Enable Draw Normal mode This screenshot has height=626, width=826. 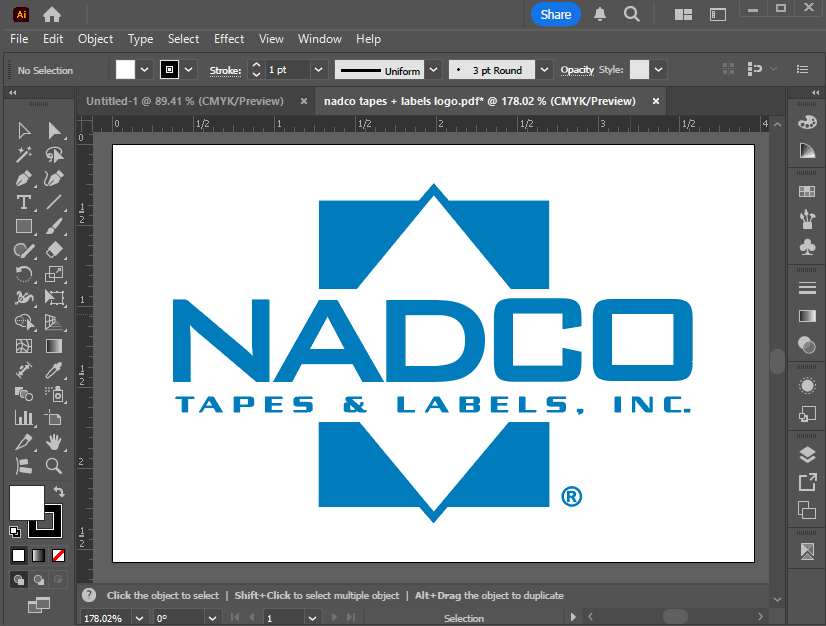tap(19, 580)
